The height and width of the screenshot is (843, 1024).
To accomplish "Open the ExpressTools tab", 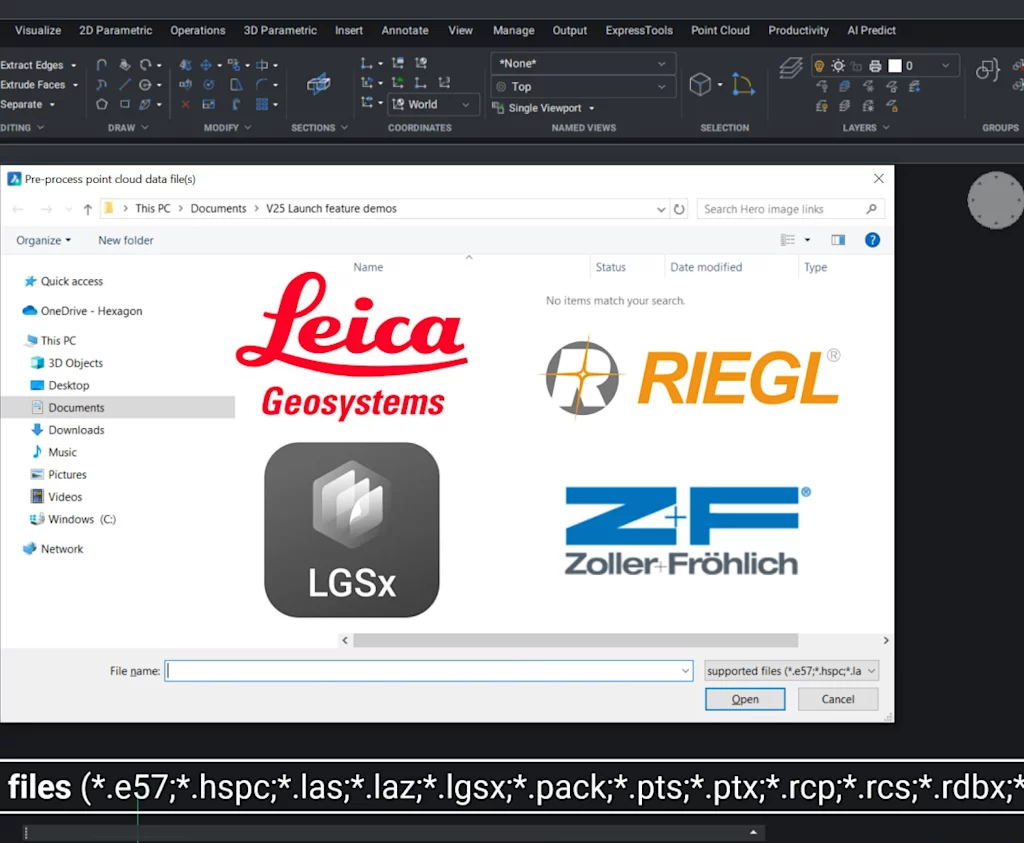I will [639, 30].
